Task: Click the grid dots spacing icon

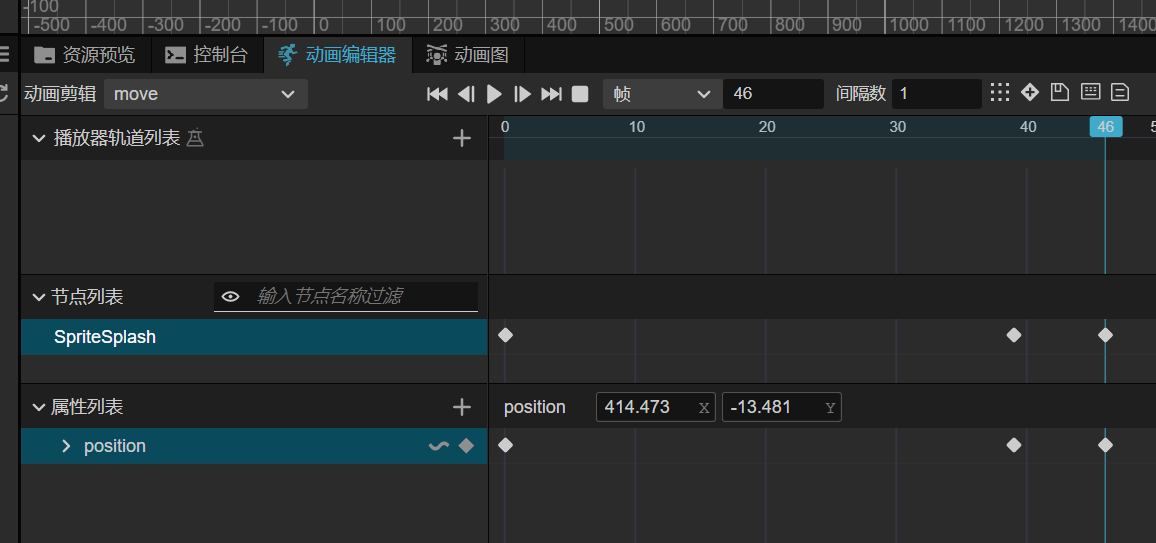Action: tap(1000, 92)
